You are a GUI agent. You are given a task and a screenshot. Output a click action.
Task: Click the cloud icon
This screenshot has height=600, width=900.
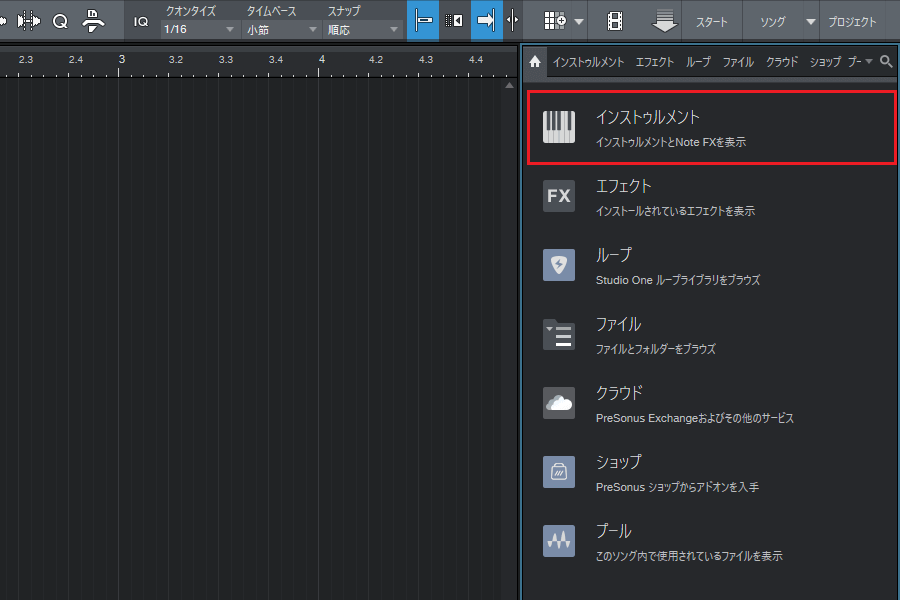pos(559,402)
